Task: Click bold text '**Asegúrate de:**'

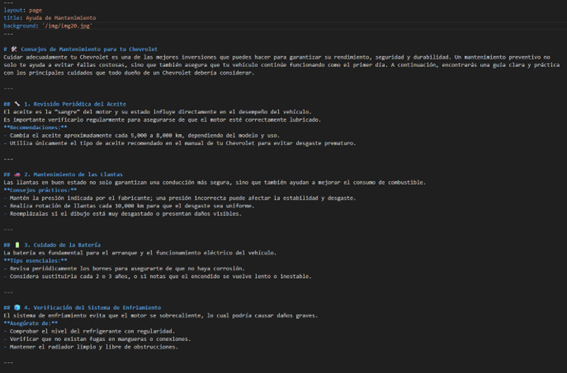Action: pyautogui.click(x=31, y=323)
